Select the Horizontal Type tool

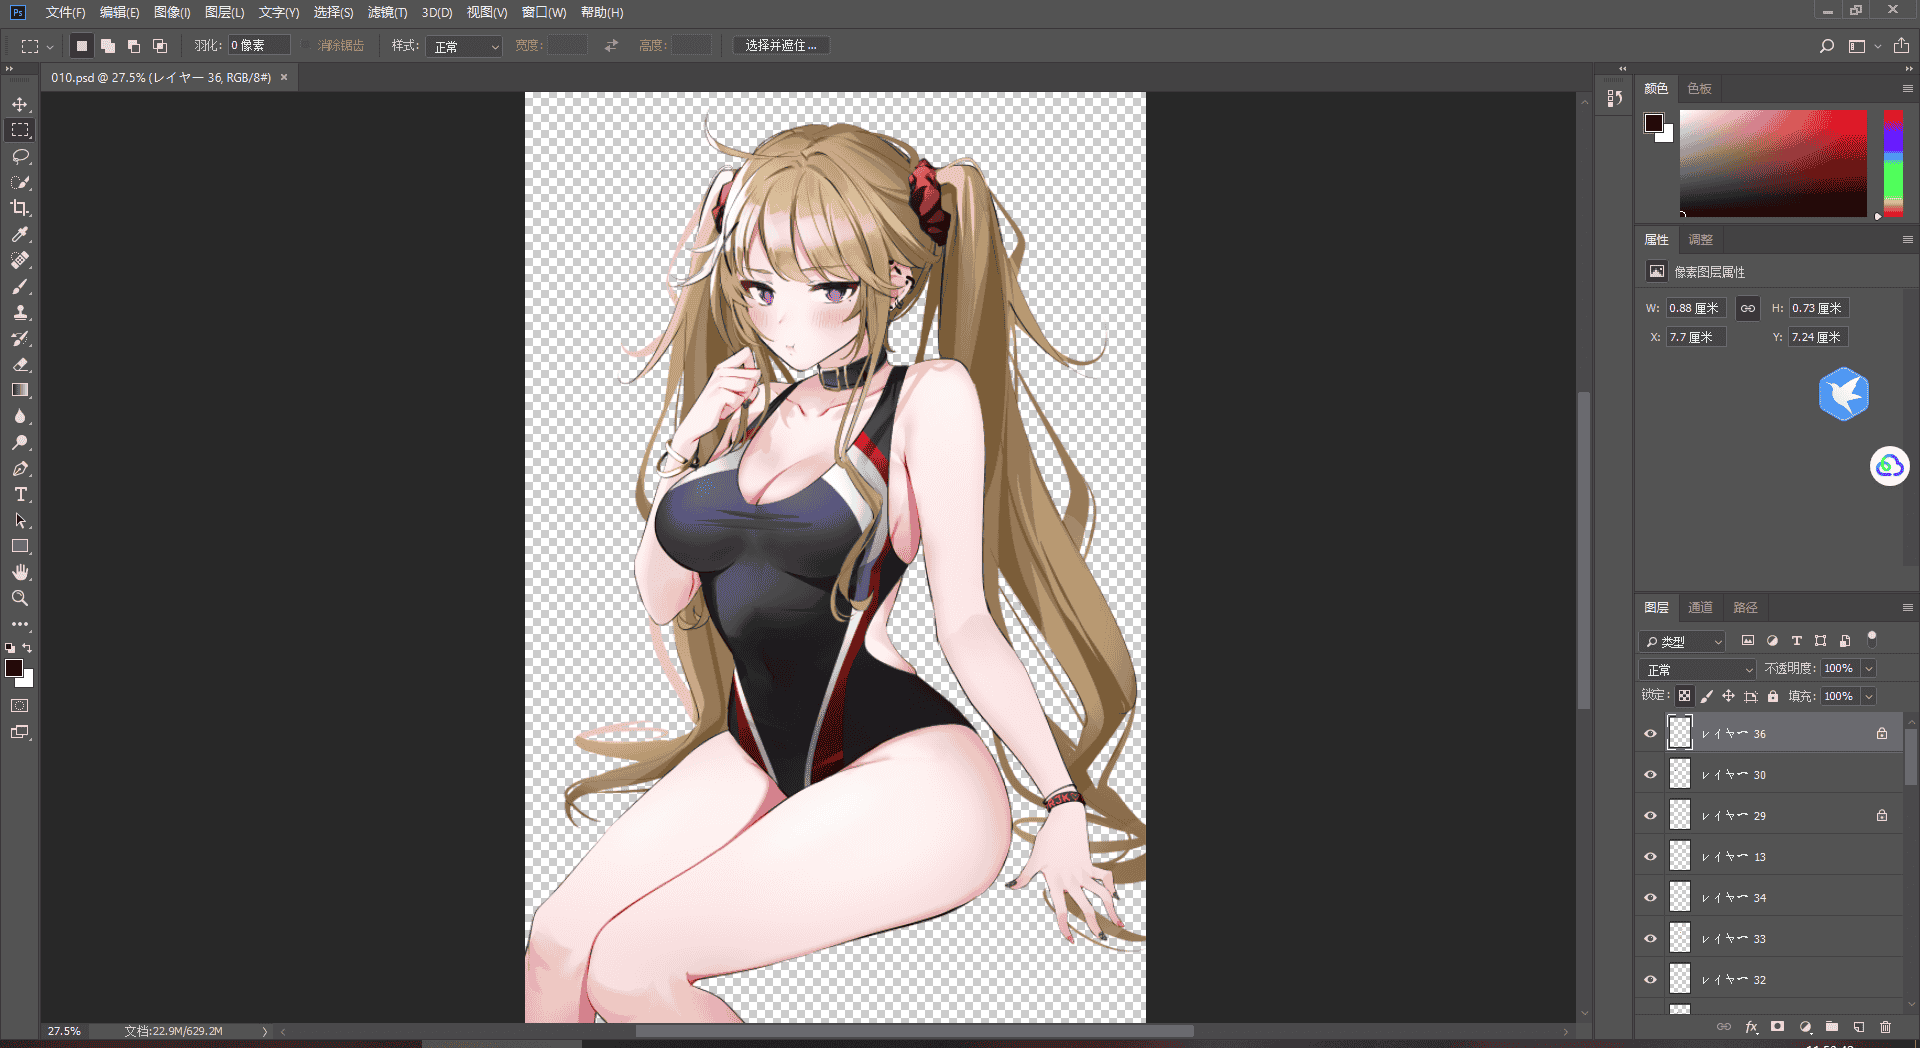(20, 494)
